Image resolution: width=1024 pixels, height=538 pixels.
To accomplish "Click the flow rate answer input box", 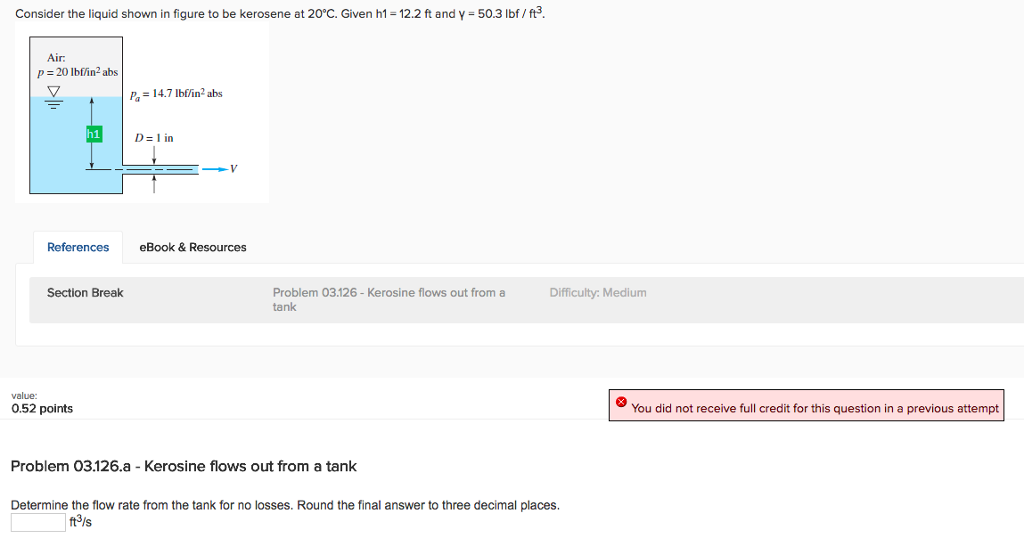I will (x=39, y=522).
